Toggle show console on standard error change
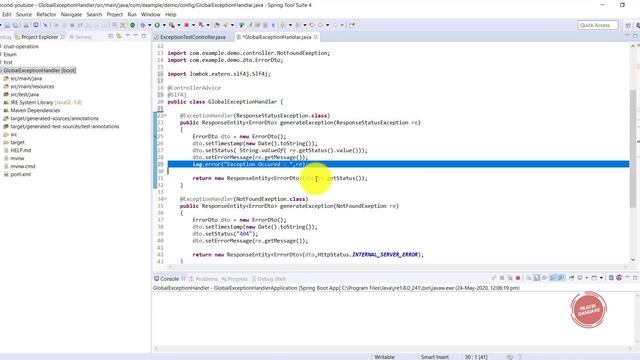 [x=562, y=278]
